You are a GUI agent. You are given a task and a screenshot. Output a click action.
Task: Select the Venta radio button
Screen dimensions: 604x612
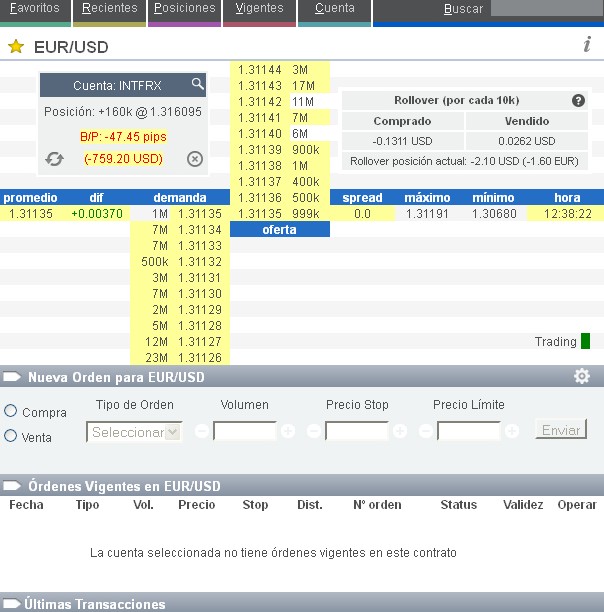coord(11,436)
